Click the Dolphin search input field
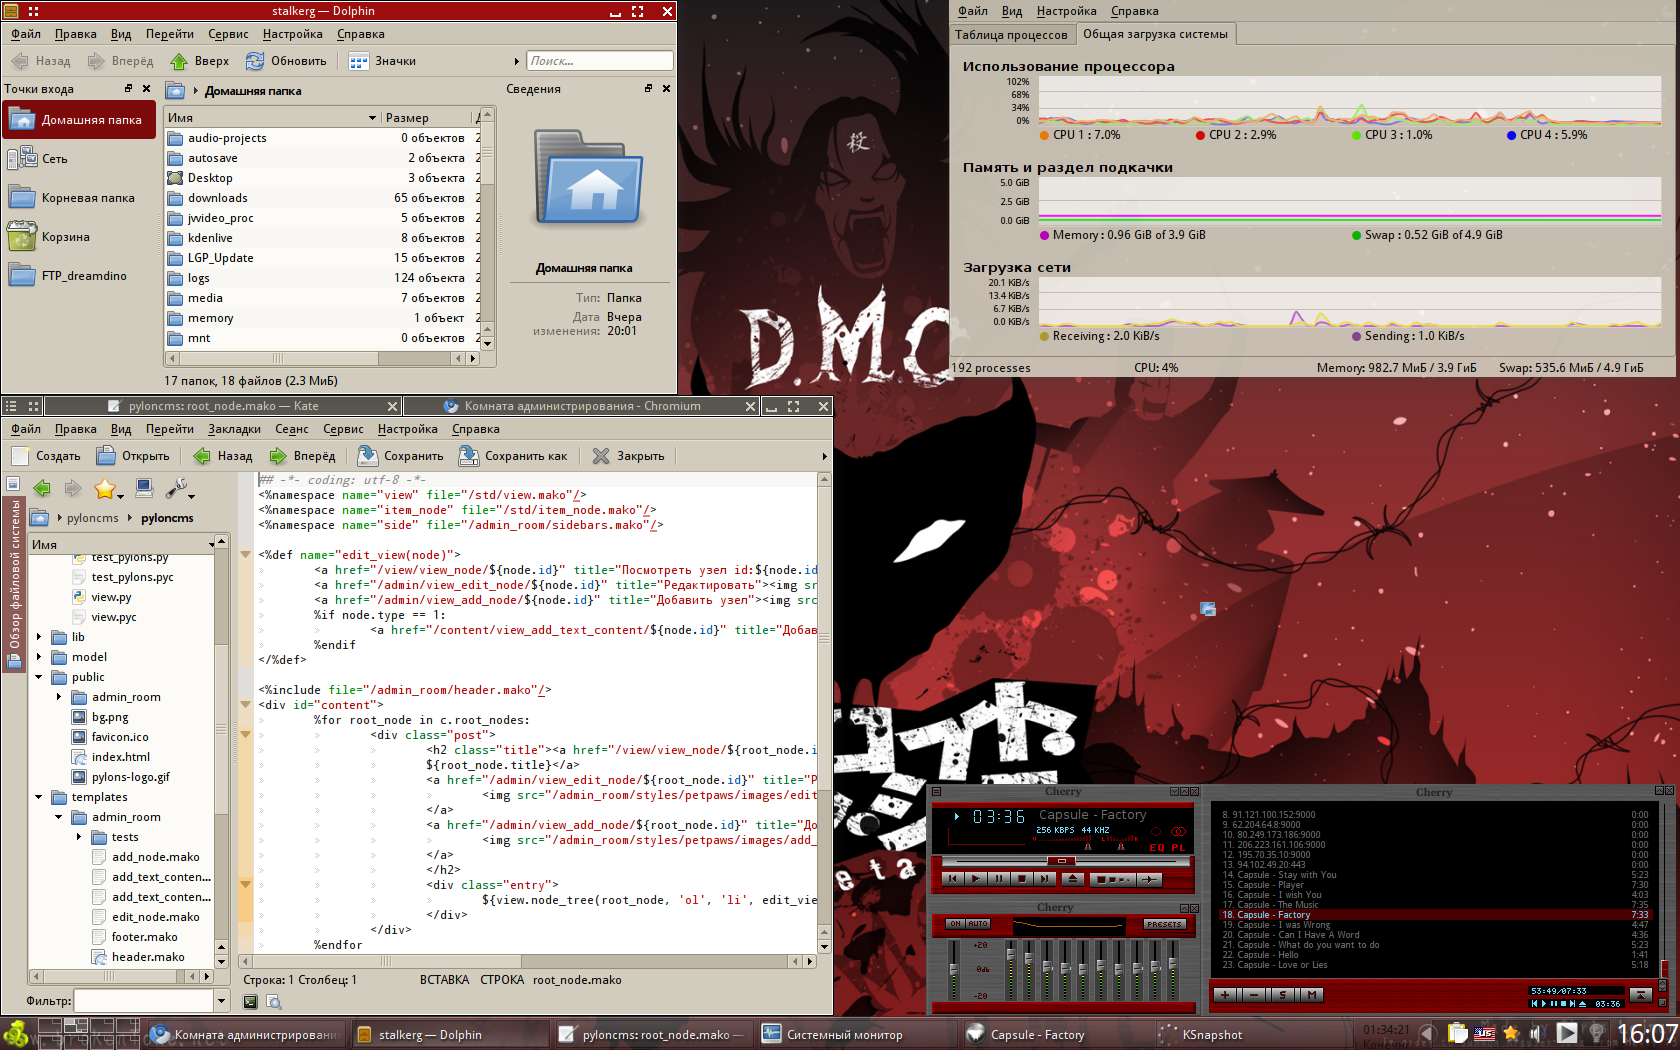Screen dimensions: 1680x1050 click(599, 61)
